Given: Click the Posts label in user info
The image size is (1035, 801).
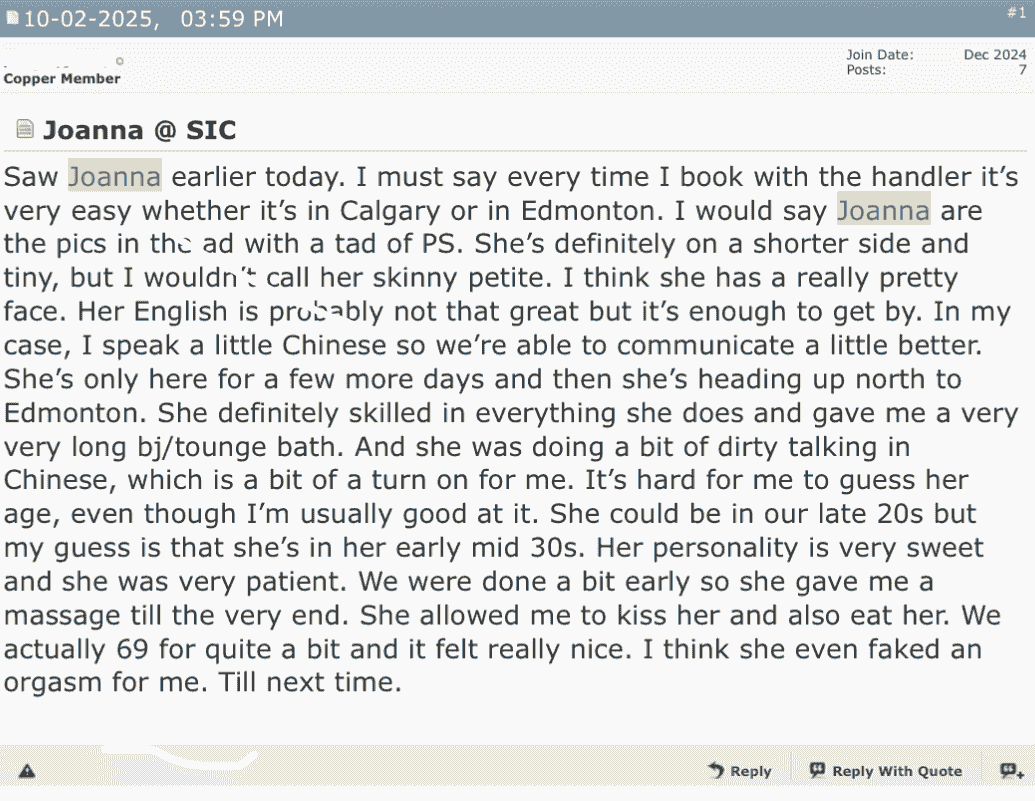Looking at the screenshot, I should (x=865, y=70).
